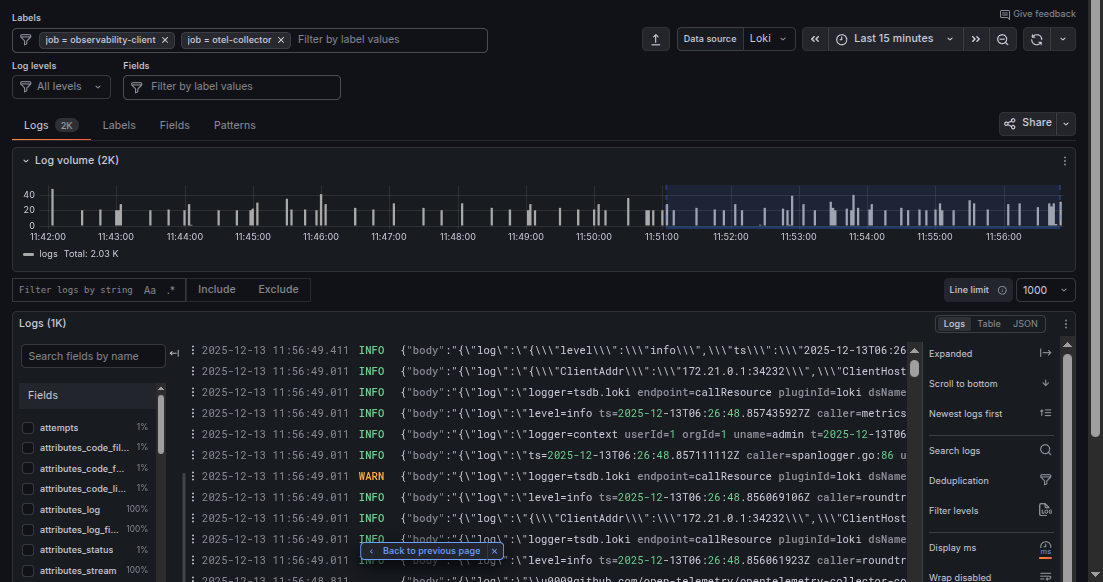
Task: Remove the job = observability-client filter
Action: click(165, 40)
